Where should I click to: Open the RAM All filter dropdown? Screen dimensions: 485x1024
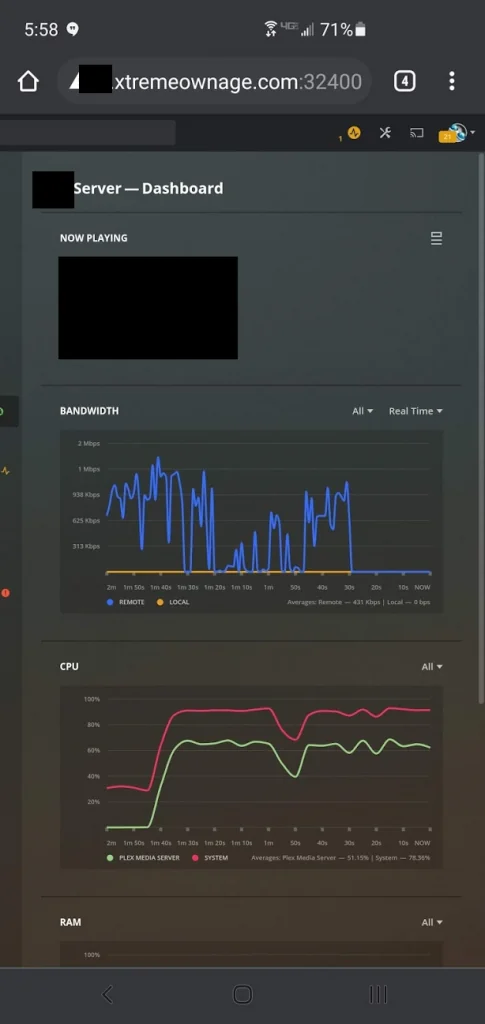click(432, 922)
